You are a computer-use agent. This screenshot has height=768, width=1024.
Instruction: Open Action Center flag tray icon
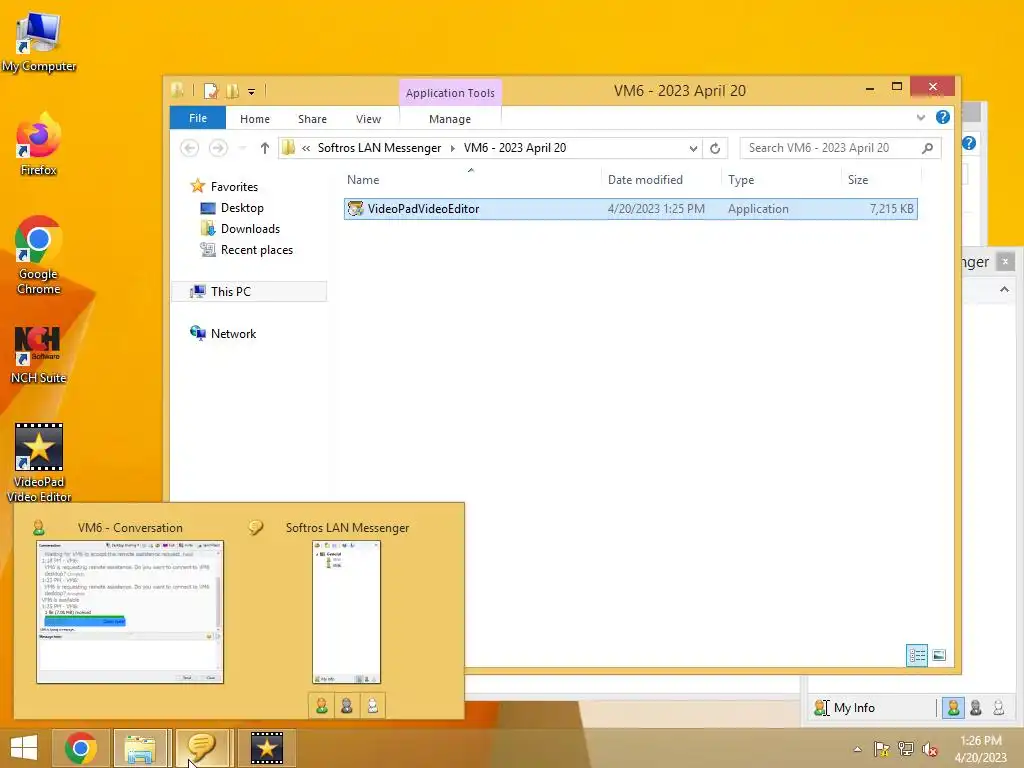click(882, 749)
